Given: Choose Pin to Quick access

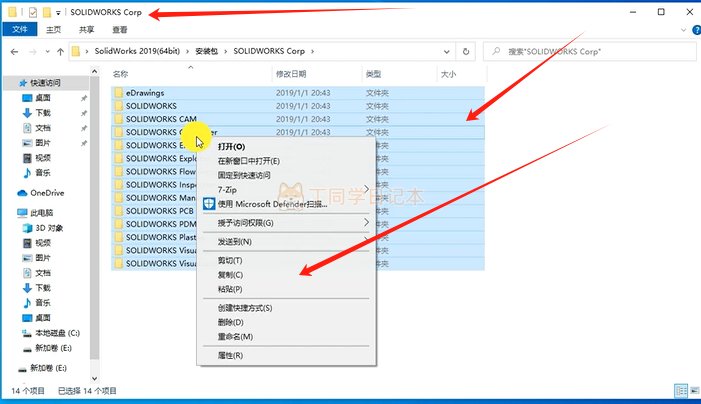Looking at the screenshot, I should click(286, 175).
